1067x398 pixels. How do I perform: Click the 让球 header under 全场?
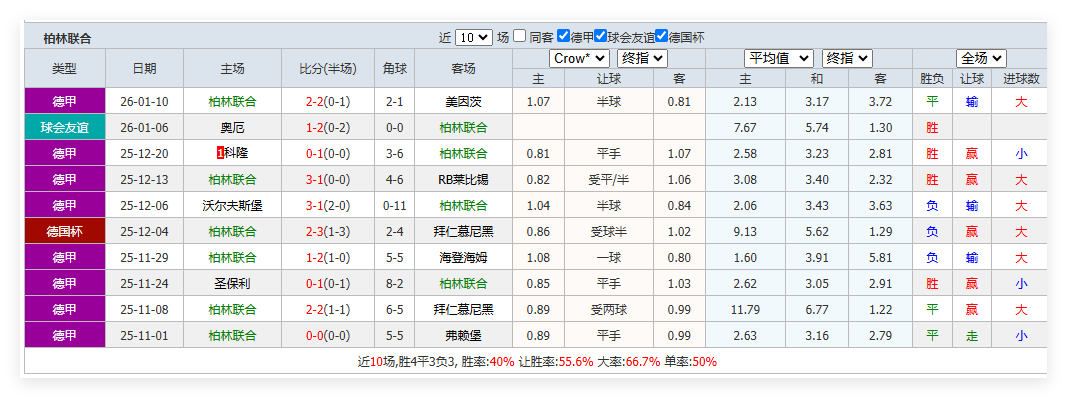pyautogui.click(x=971, y=79)
